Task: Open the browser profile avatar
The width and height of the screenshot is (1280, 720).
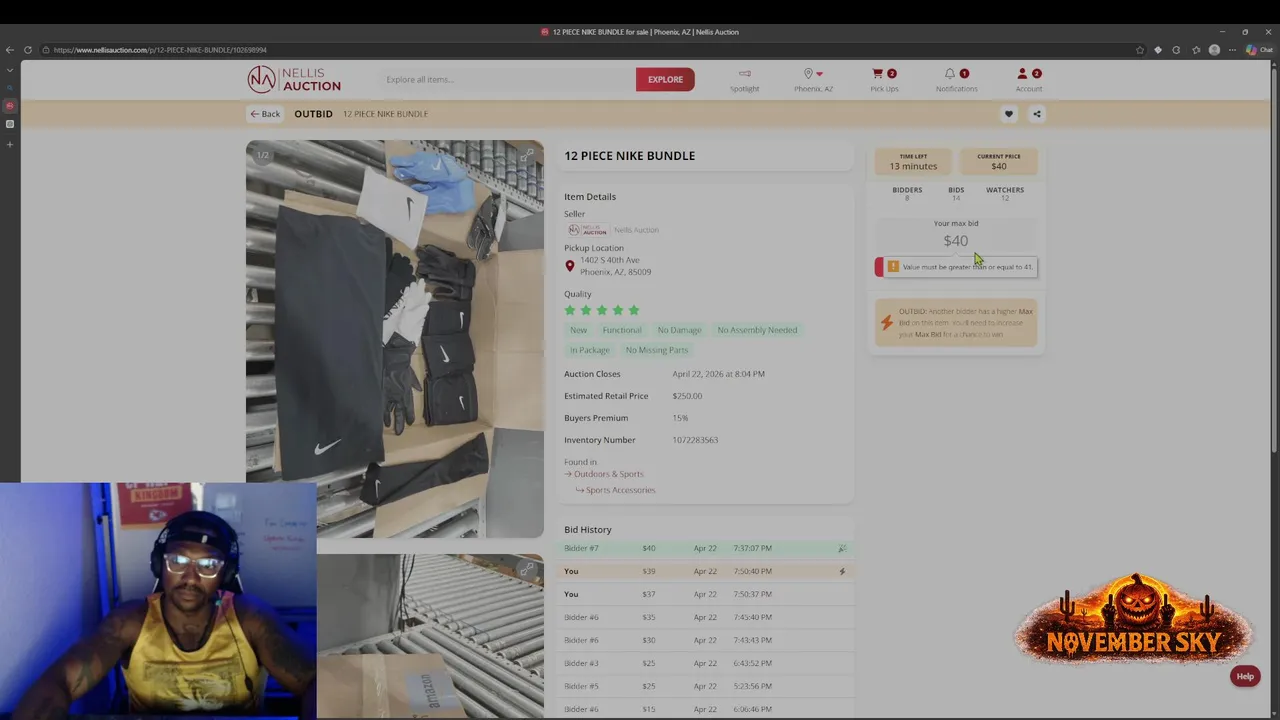Action: point(1214,50)
